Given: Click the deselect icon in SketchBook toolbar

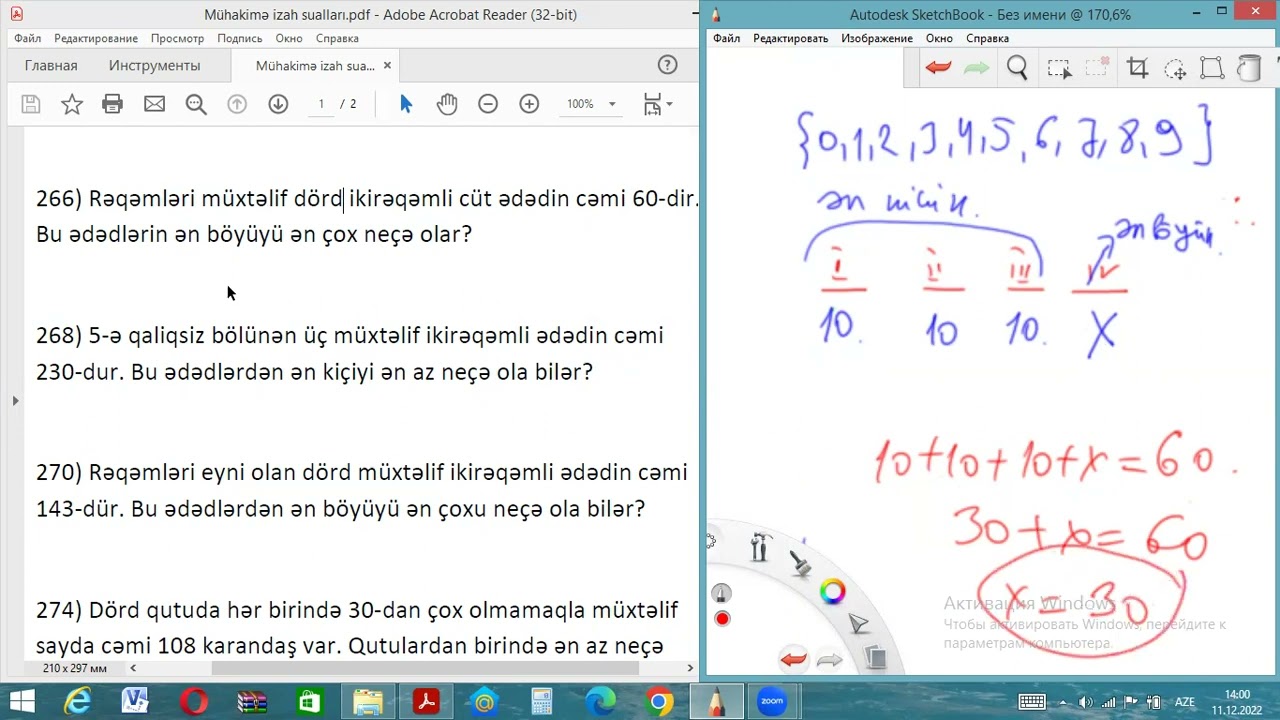Looking at the screenshot, I should (x=1097, y=68).
